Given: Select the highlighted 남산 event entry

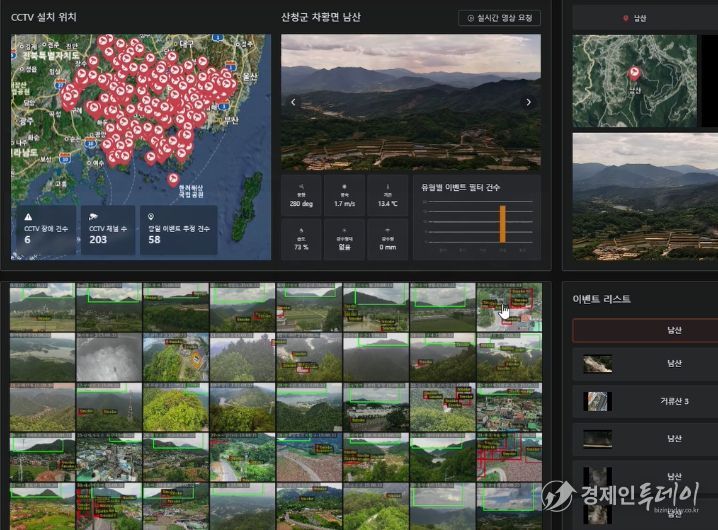Looking at the screenshot, I should 645,329.
